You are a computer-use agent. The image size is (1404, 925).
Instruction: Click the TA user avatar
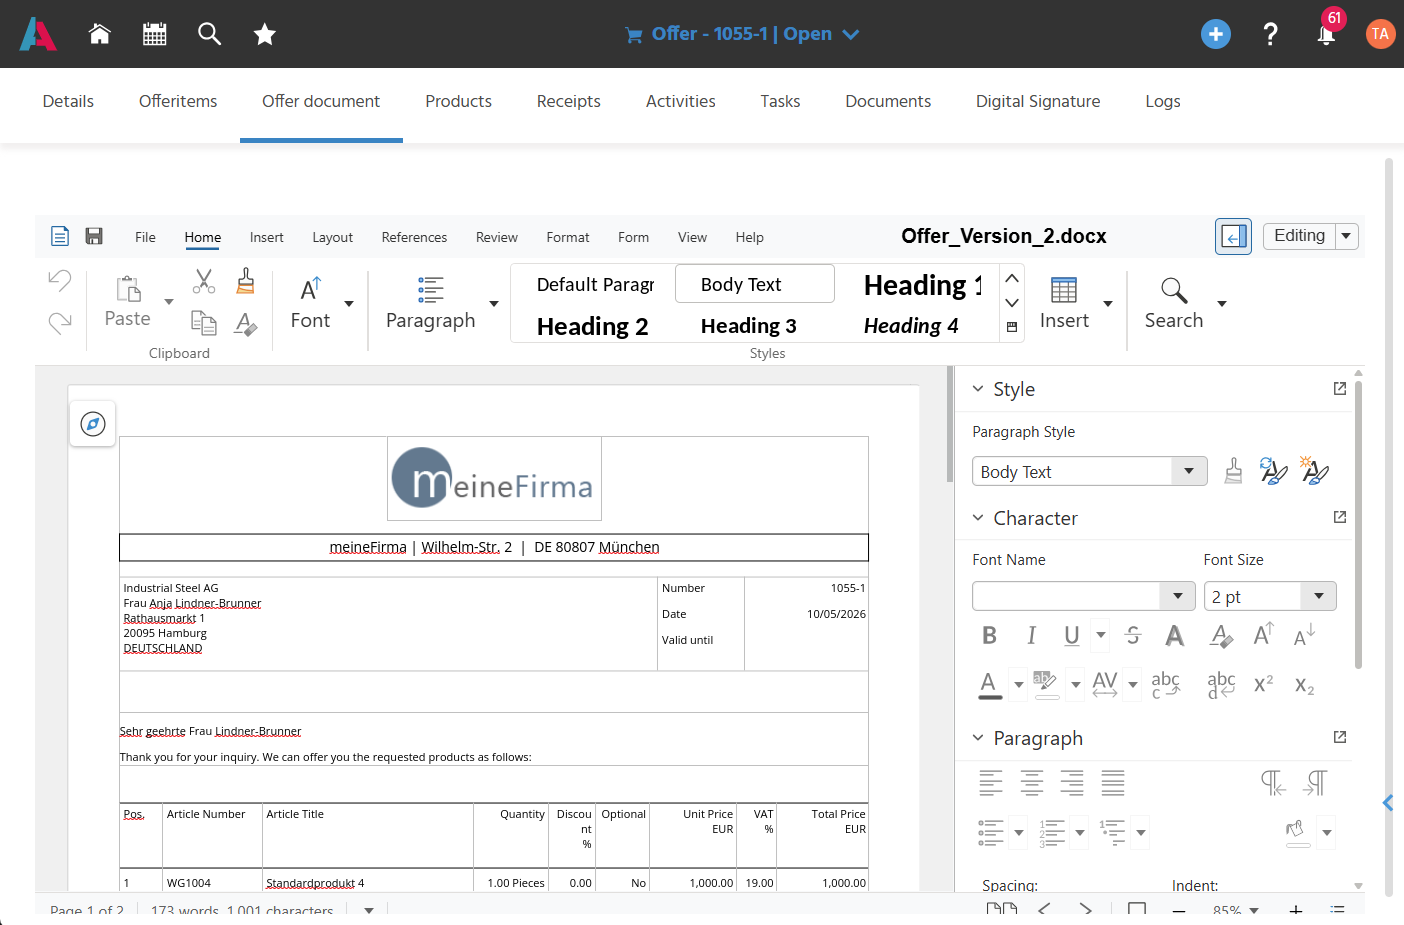coord(1380,34)
